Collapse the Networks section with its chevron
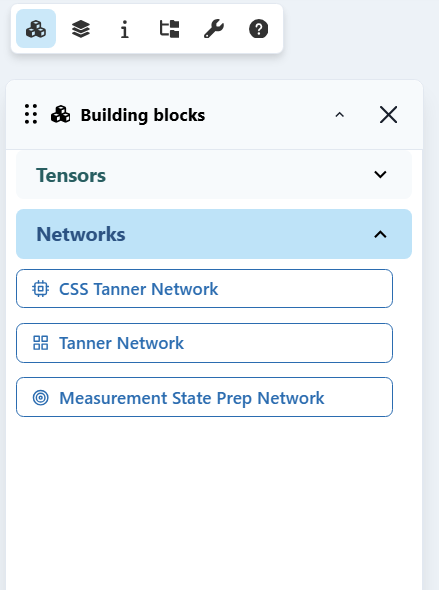Image resolution: width=439 pixels, height=590 pixels. (380, 234)
